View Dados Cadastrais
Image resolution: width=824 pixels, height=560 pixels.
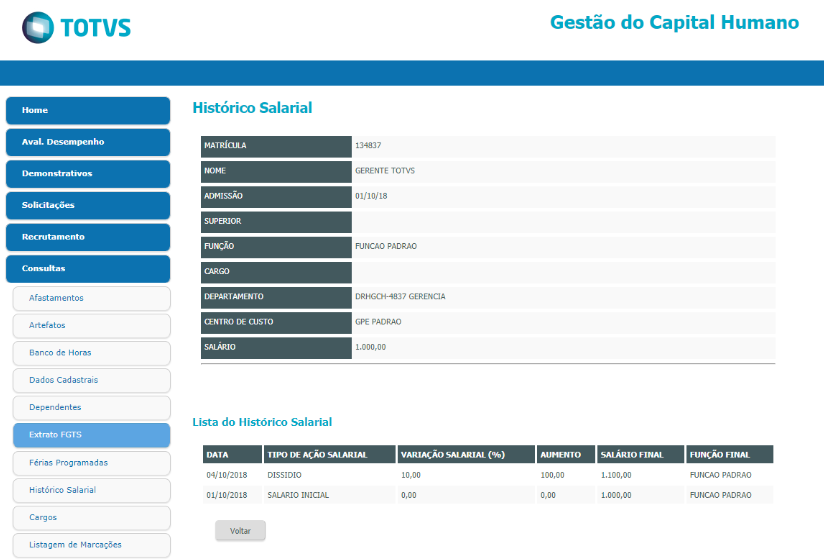91,380
